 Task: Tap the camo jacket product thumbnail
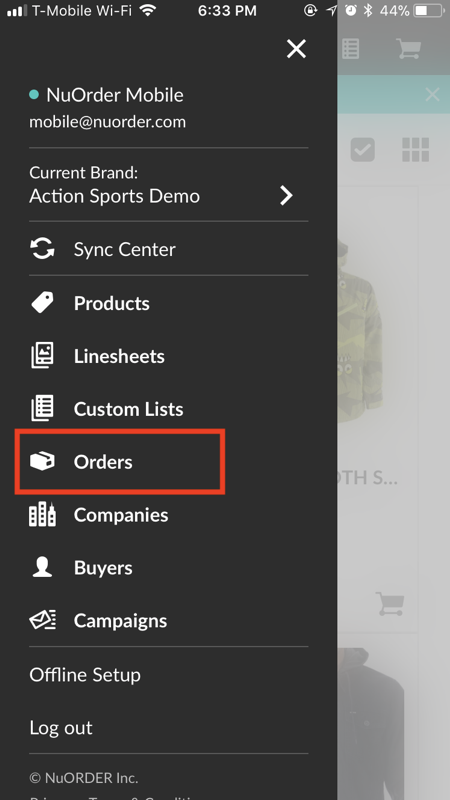360,332
